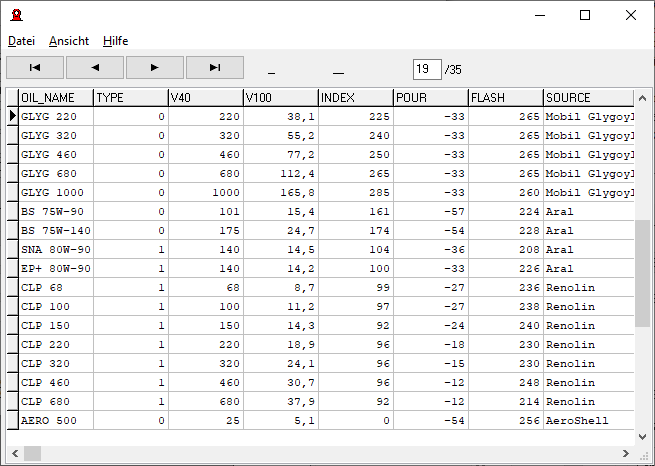Select the row indicator for GLYG 220

click(x=13, y=116)
